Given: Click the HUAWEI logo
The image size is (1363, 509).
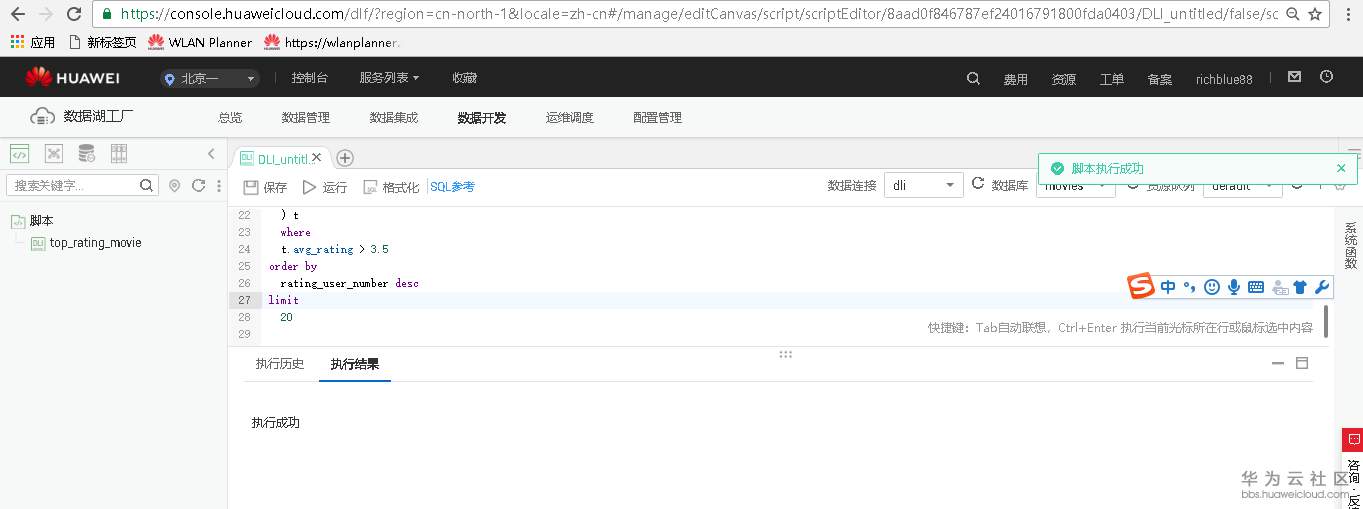Looking at the screenshot, I should point(73,78).
